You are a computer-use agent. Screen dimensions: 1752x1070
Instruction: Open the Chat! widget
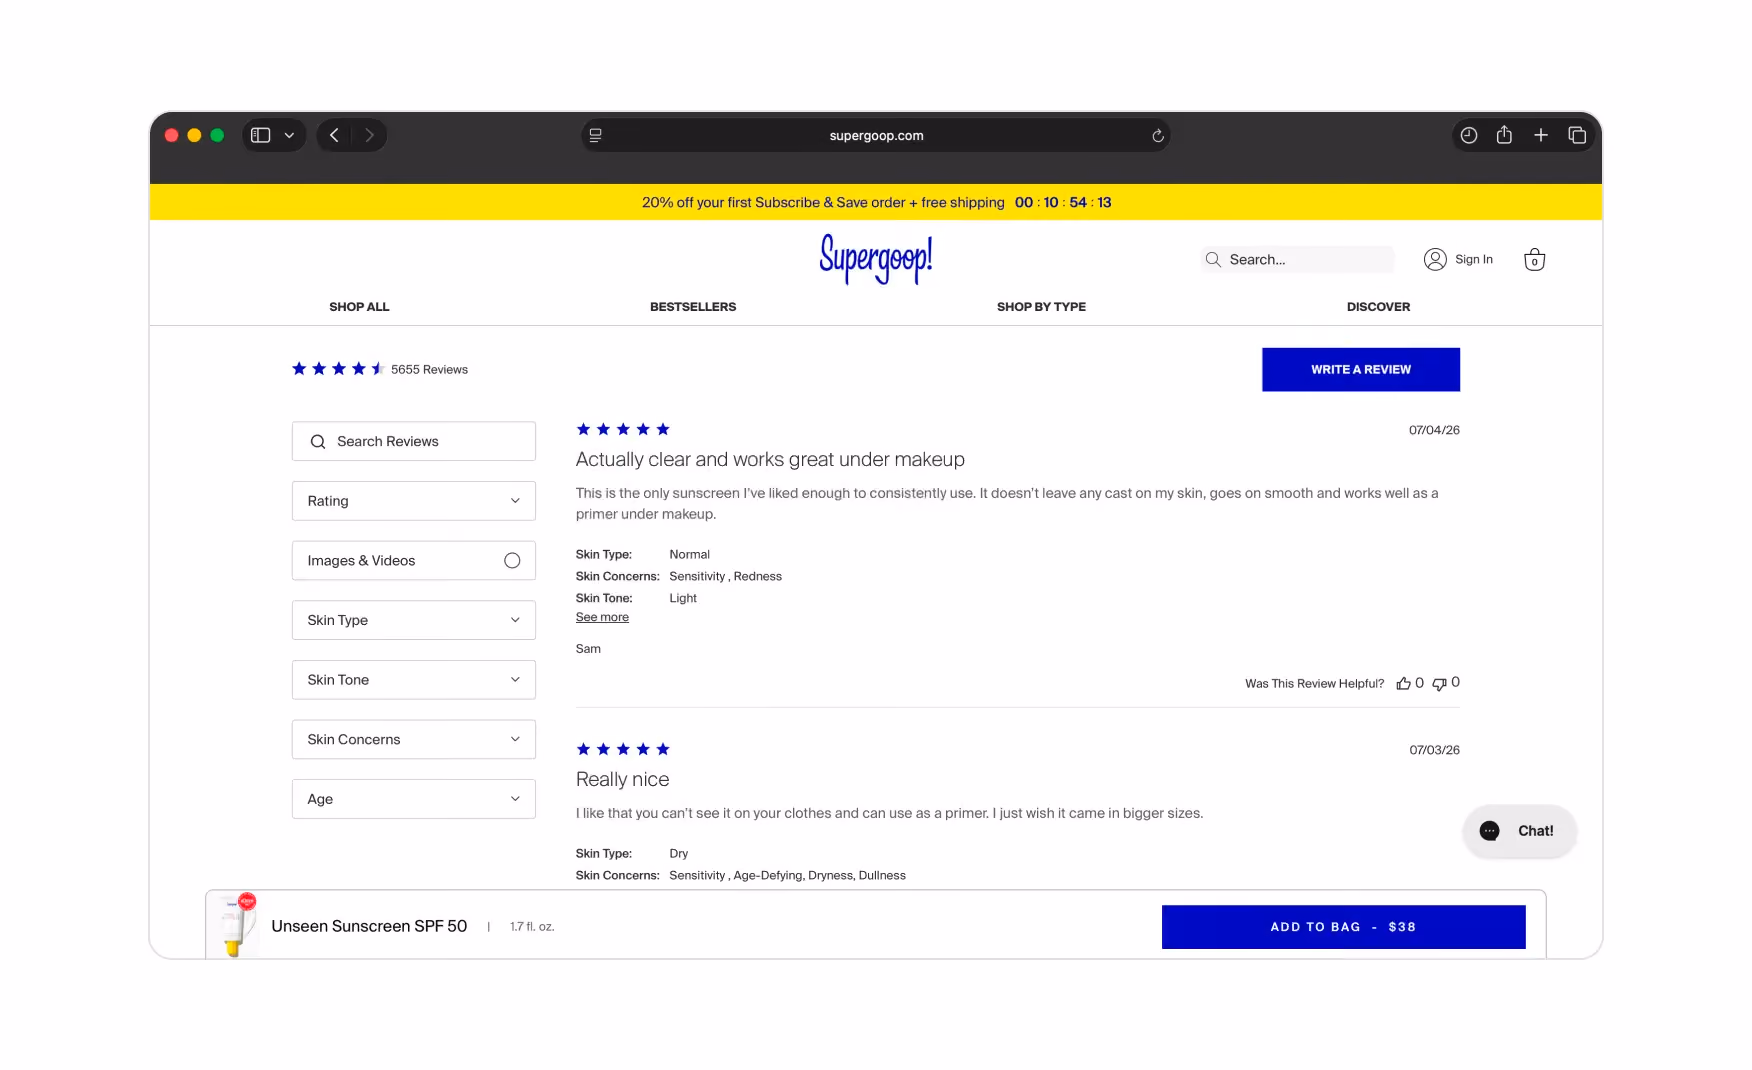(1520, 831)
